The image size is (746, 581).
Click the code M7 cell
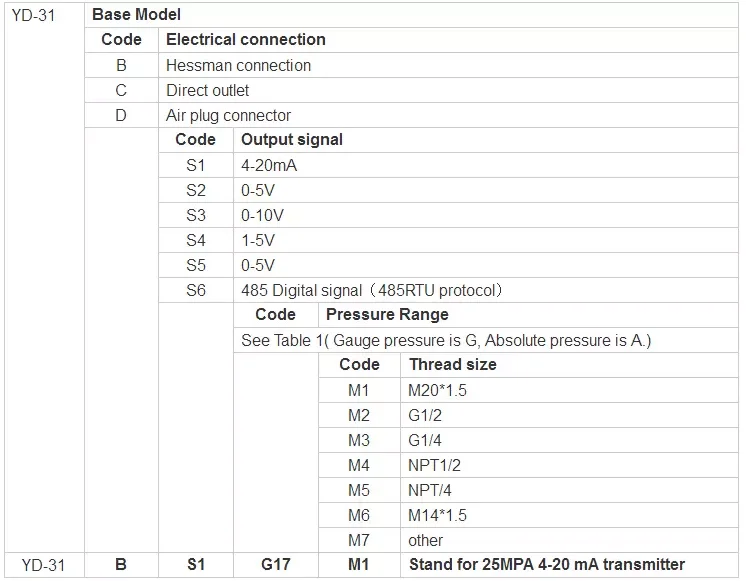(359, 540)
